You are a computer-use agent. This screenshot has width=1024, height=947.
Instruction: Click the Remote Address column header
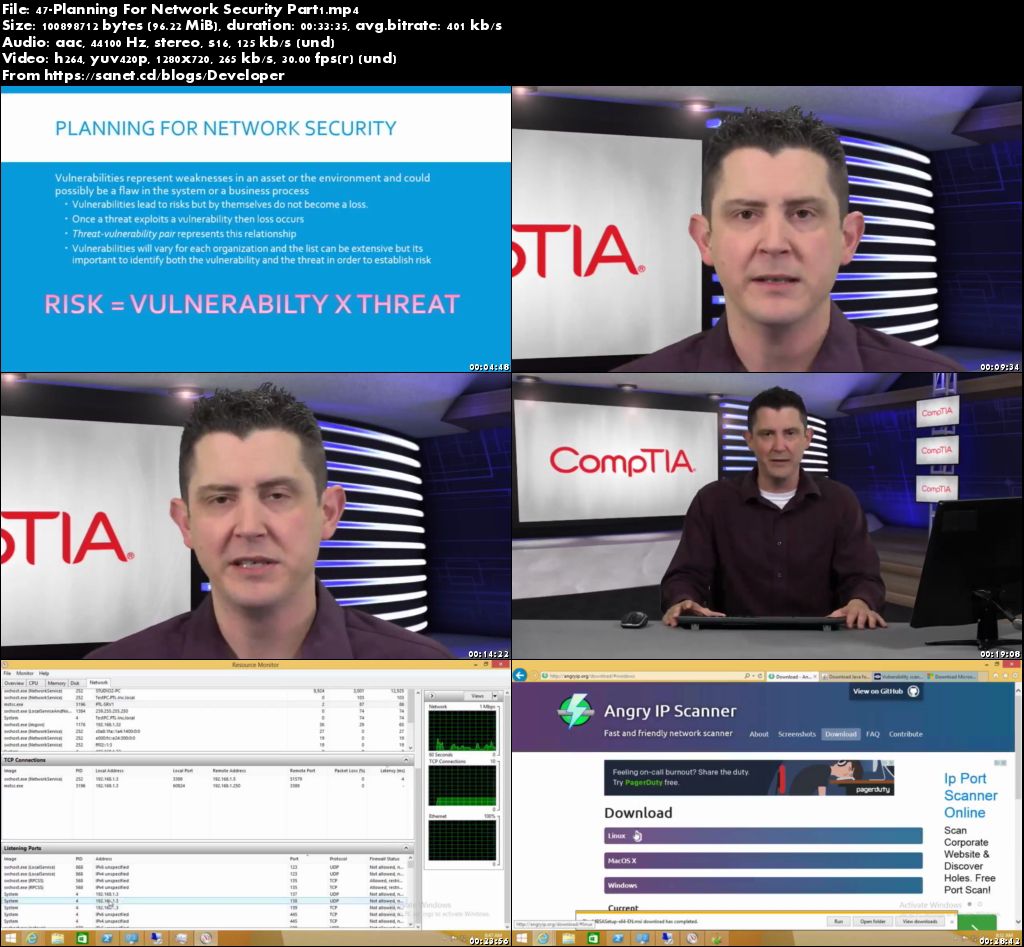[x=229, y=771]
